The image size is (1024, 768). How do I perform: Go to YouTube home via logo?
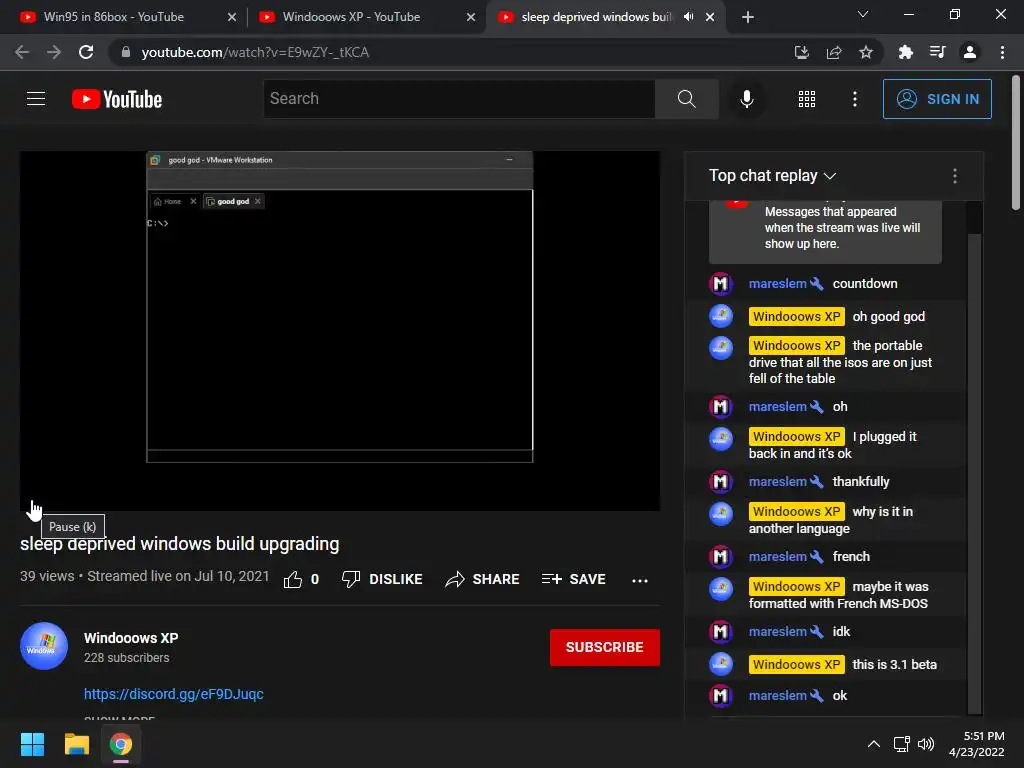(x=117, y=99)
